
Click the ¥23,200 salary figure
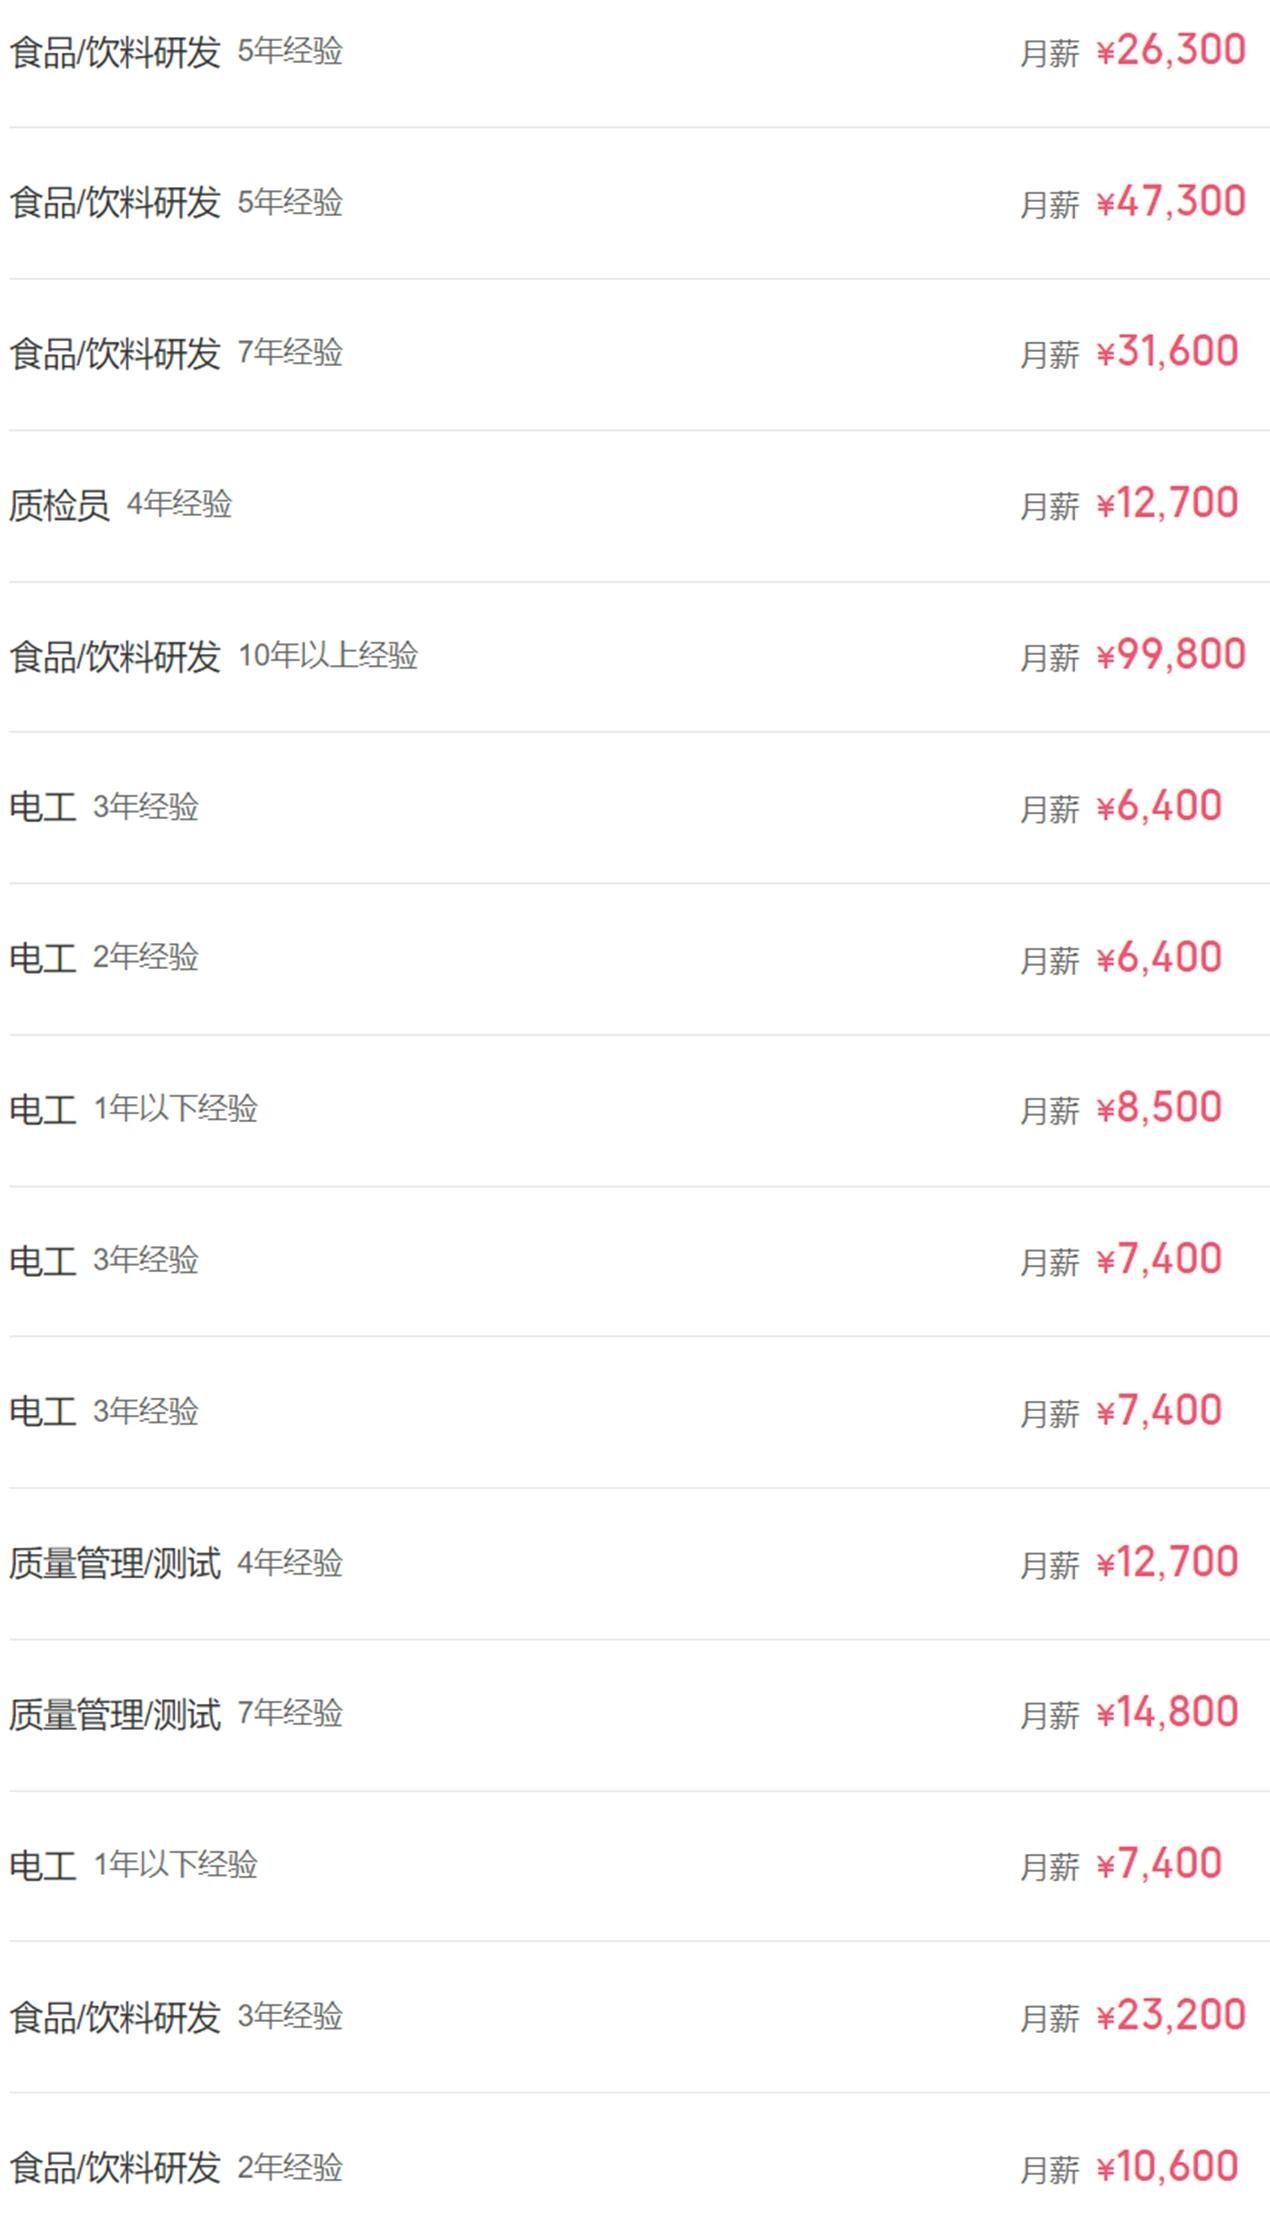1171,2015
